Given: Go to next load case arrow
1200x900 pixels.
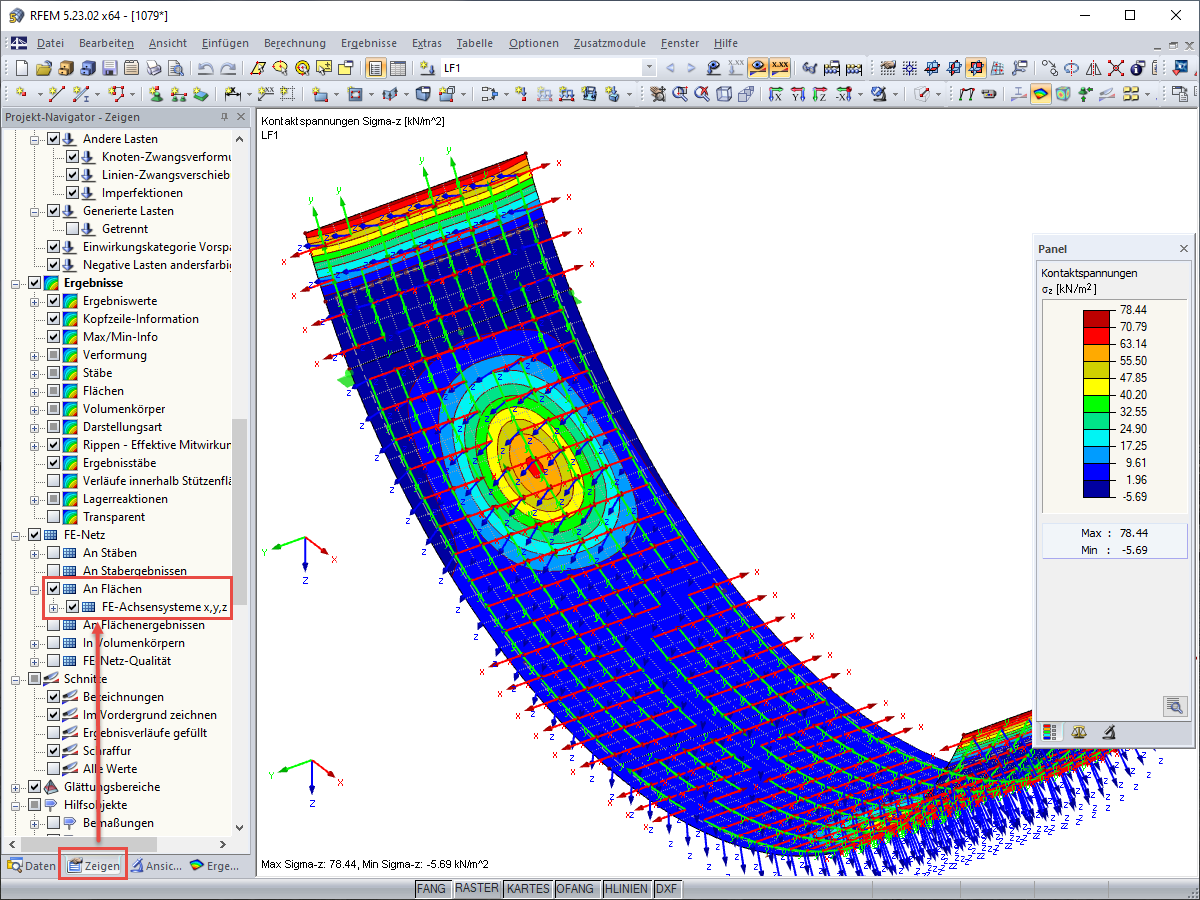Looking at the screenshot, I should (x=691, y=68).
